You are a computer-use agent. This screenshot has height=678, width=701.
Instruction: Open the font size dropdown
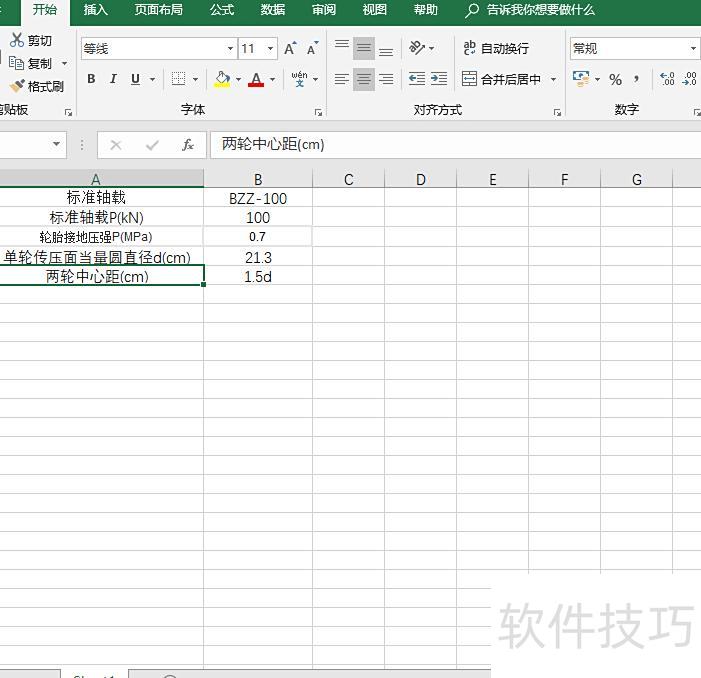(271, 49)
